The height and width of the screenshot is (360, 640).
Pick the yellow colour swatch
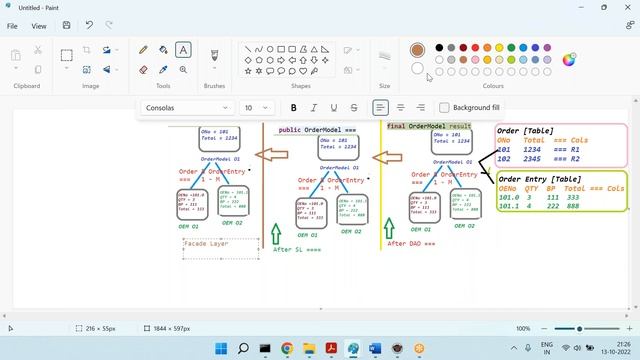[499, 48]
